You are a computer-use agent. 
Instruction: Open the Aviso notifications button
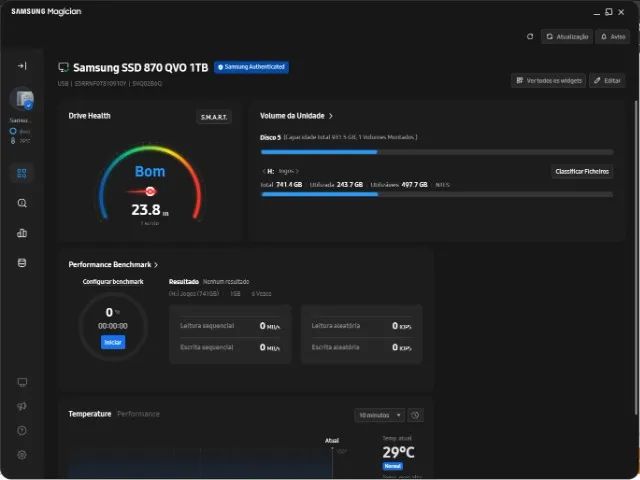click(613, 37)
